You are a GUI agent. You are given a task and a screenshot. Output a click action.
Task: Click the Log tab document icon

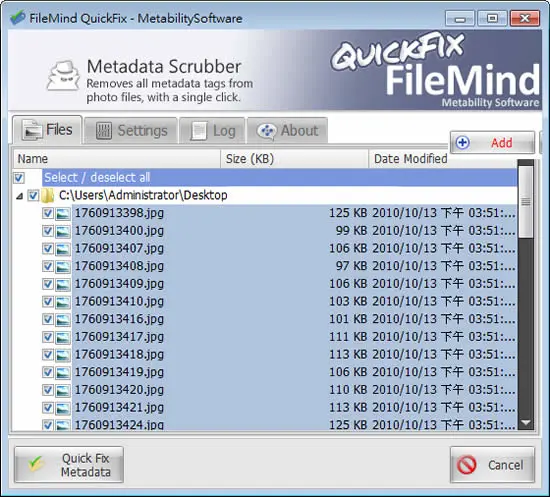[x=199, y=132]
